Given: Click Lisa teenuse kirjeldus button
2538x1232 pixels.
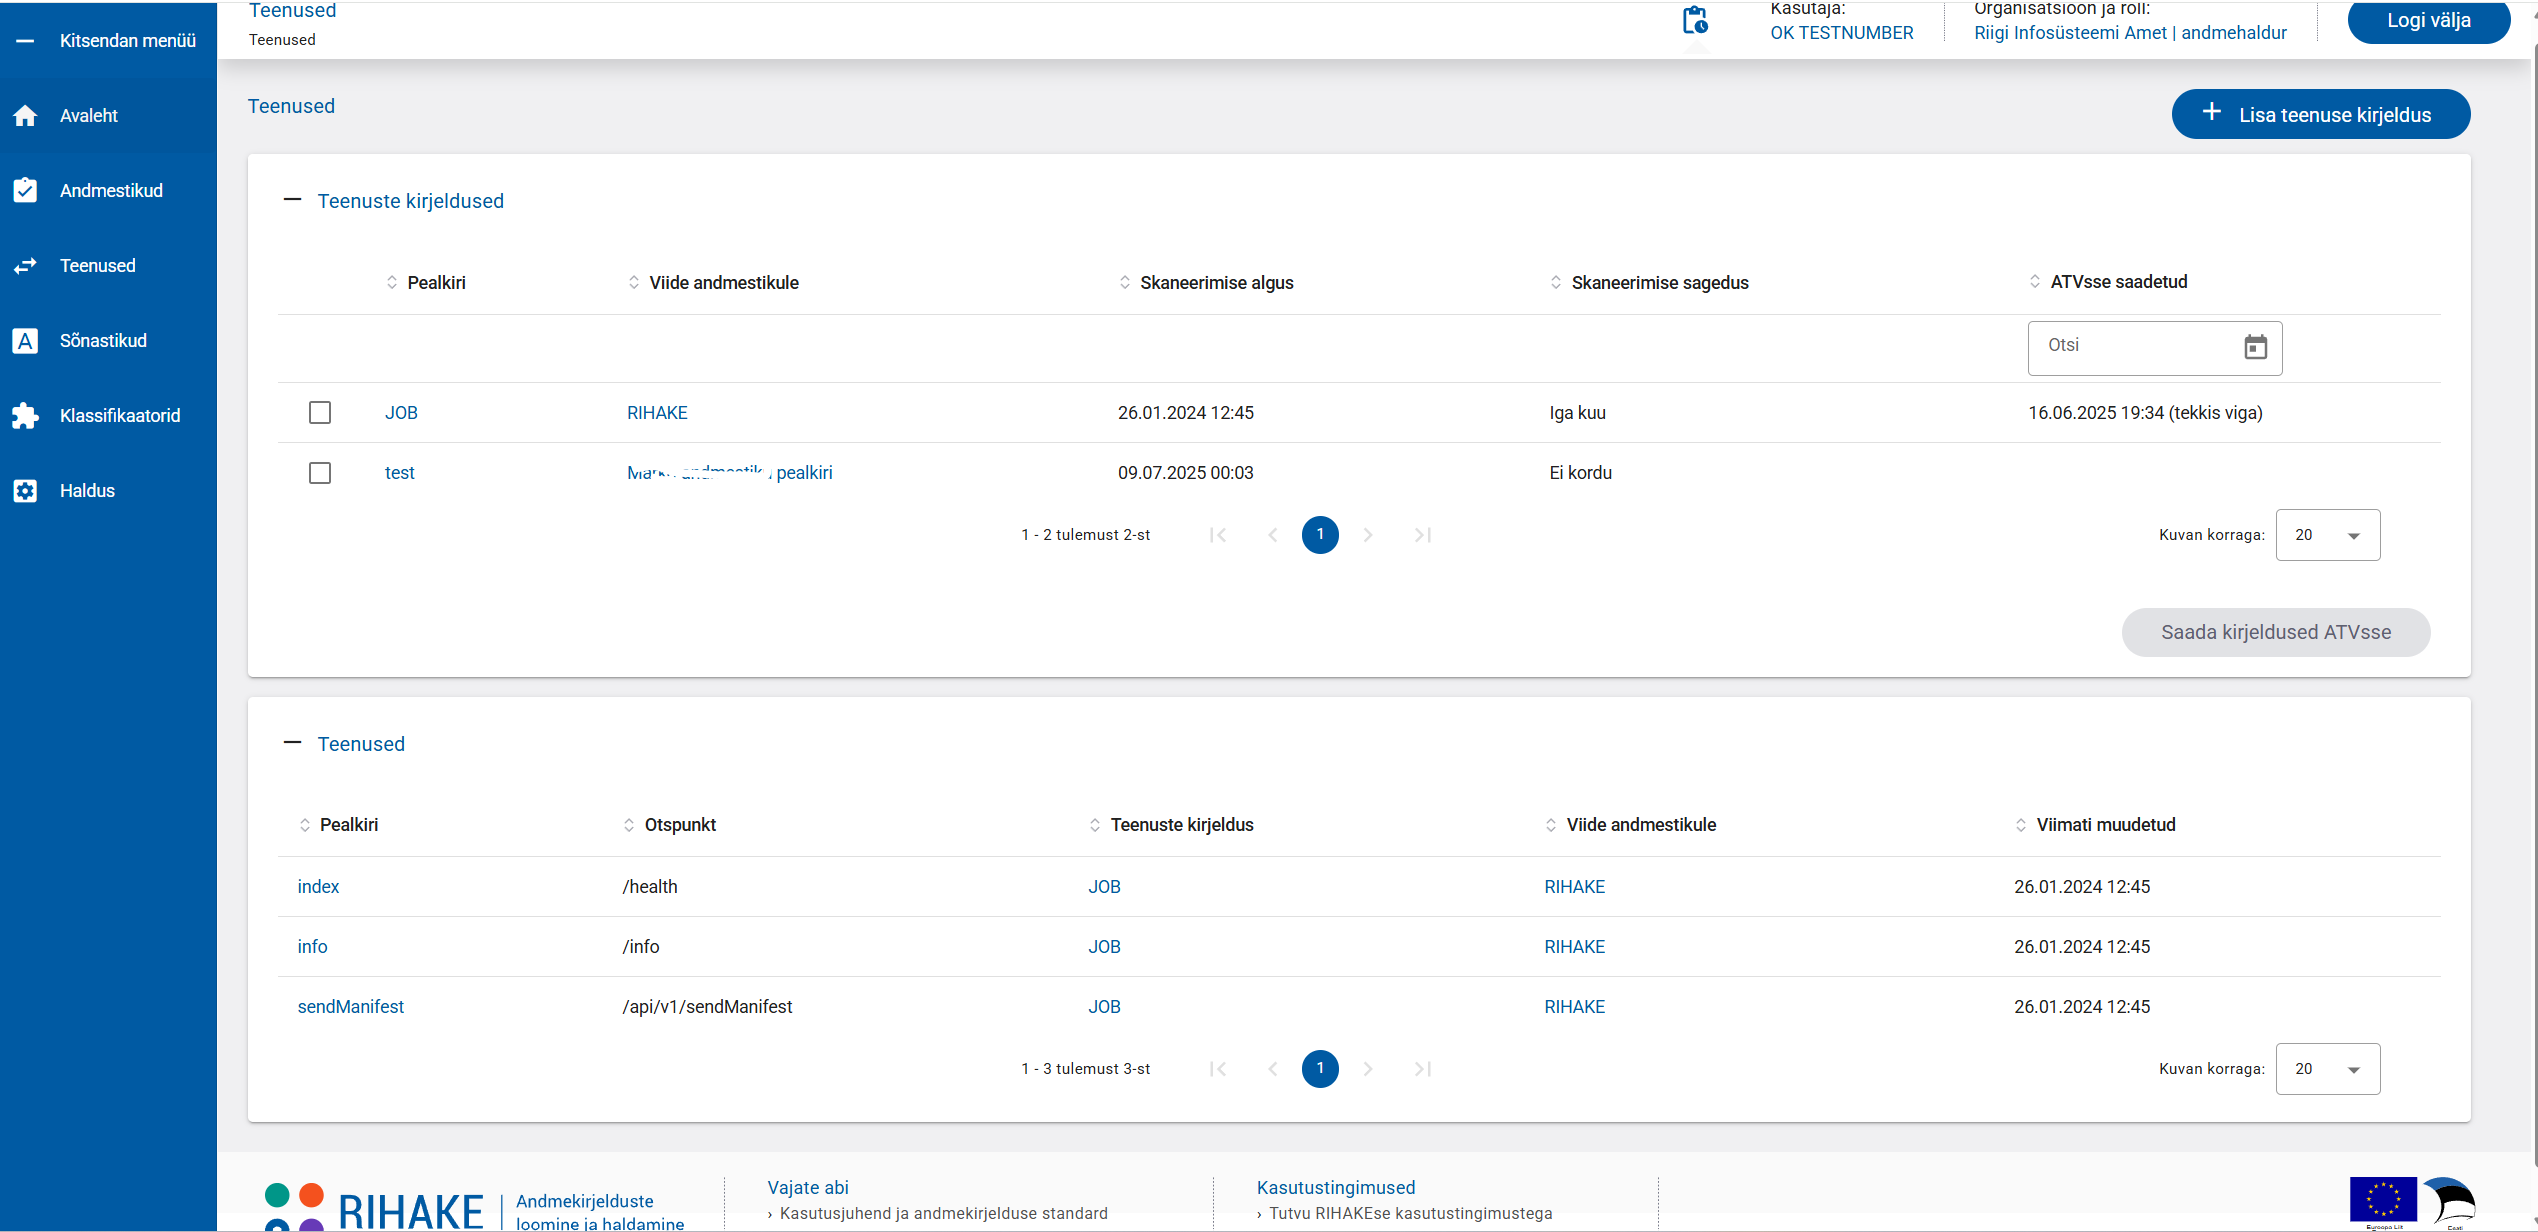Looking at the screenshot, I should 2320,115.
